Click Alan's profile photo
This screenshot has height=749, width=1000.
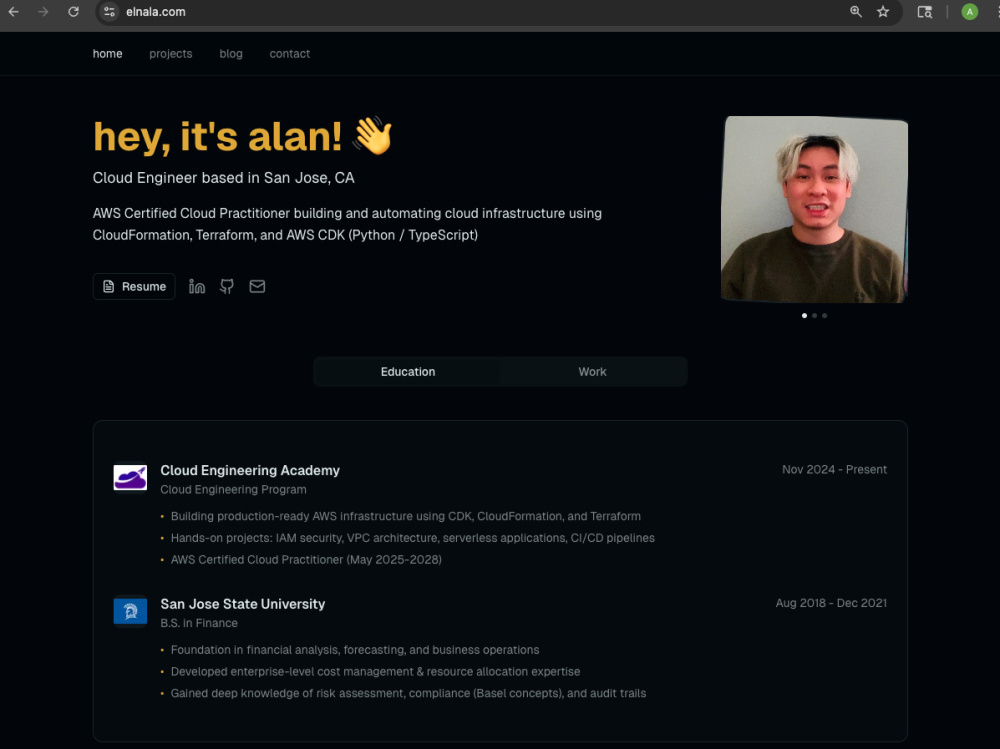point(814,209)
